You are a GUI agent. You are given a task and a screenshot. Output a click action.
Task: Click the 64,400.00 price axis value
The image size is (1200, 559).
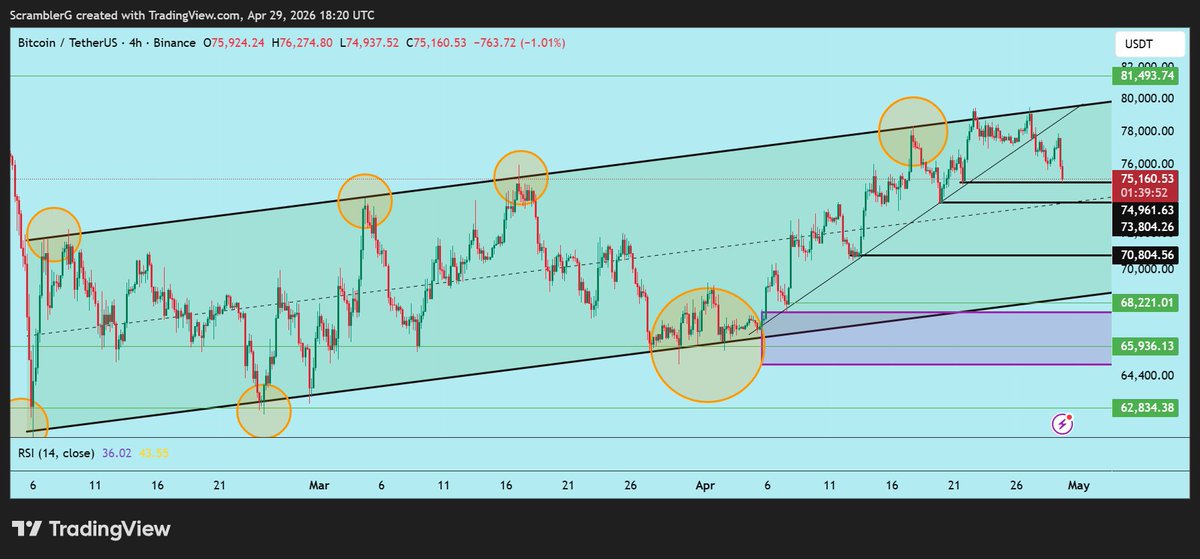[x=1146, y=376]
